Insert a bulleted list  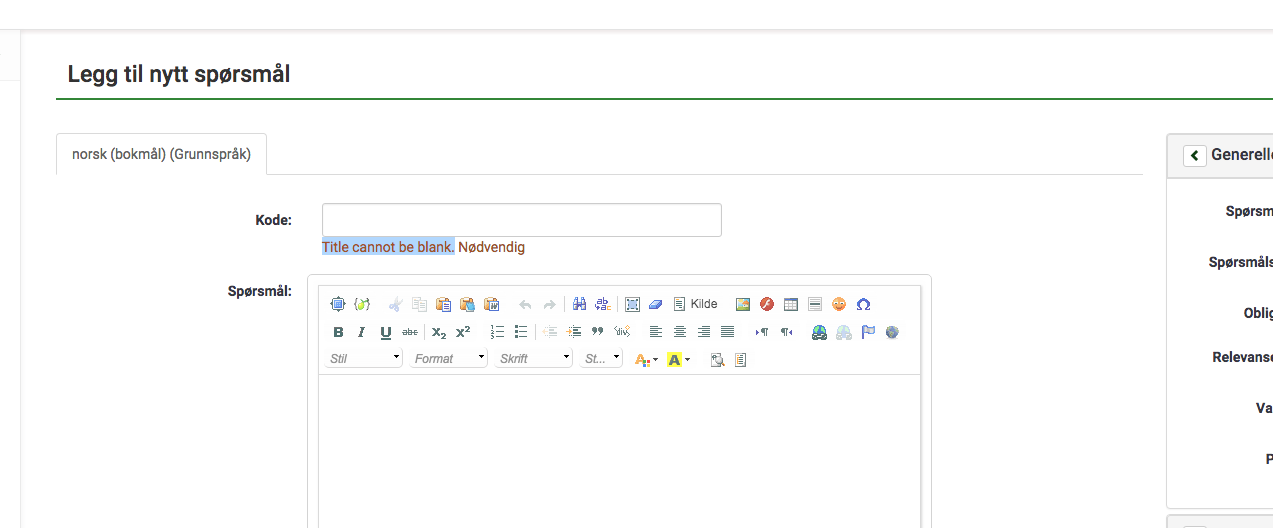521,332
